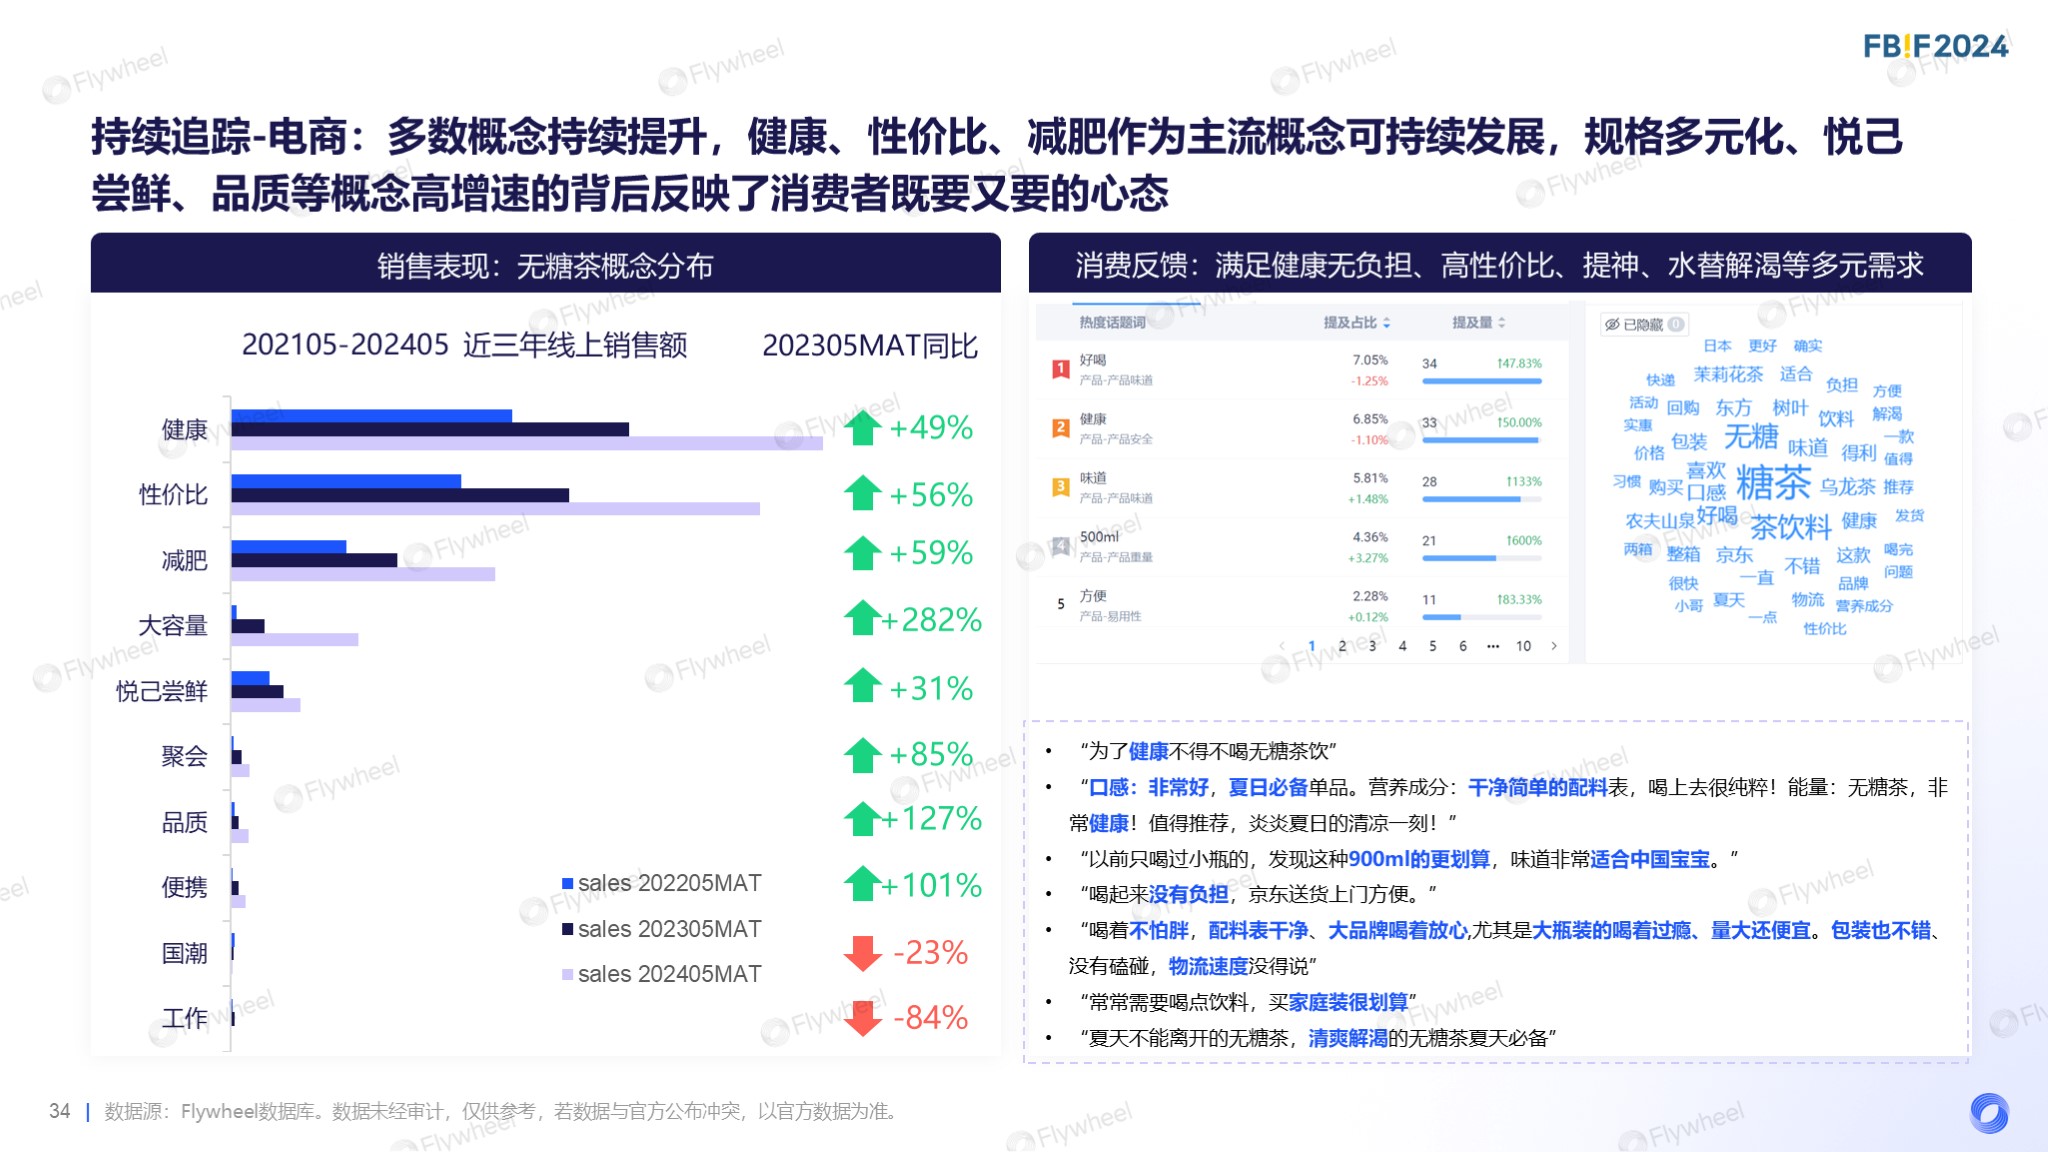2048x1152 pixels.
Task: Click the FBIF2024 logo
Action: coord(1935,46)
